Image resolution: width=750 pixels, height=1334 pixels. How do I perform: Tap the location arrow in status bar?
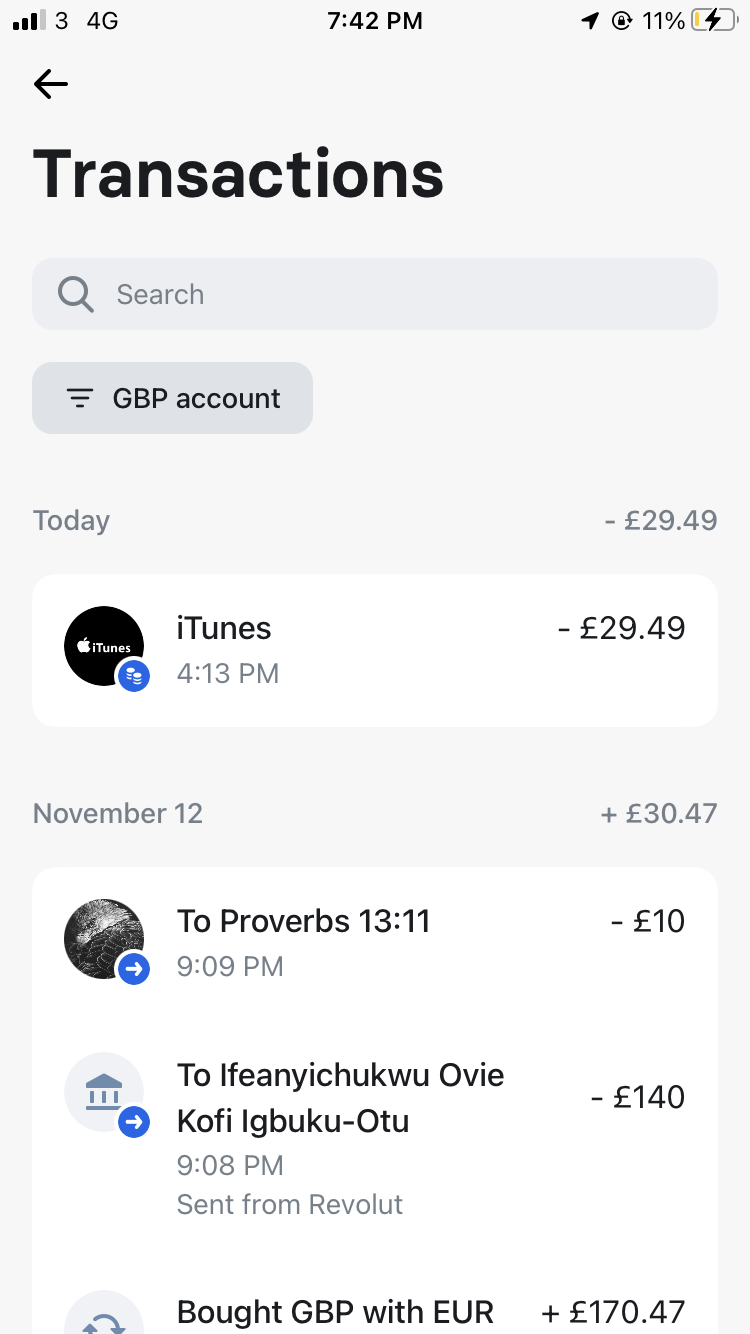(x=590, y=21)
